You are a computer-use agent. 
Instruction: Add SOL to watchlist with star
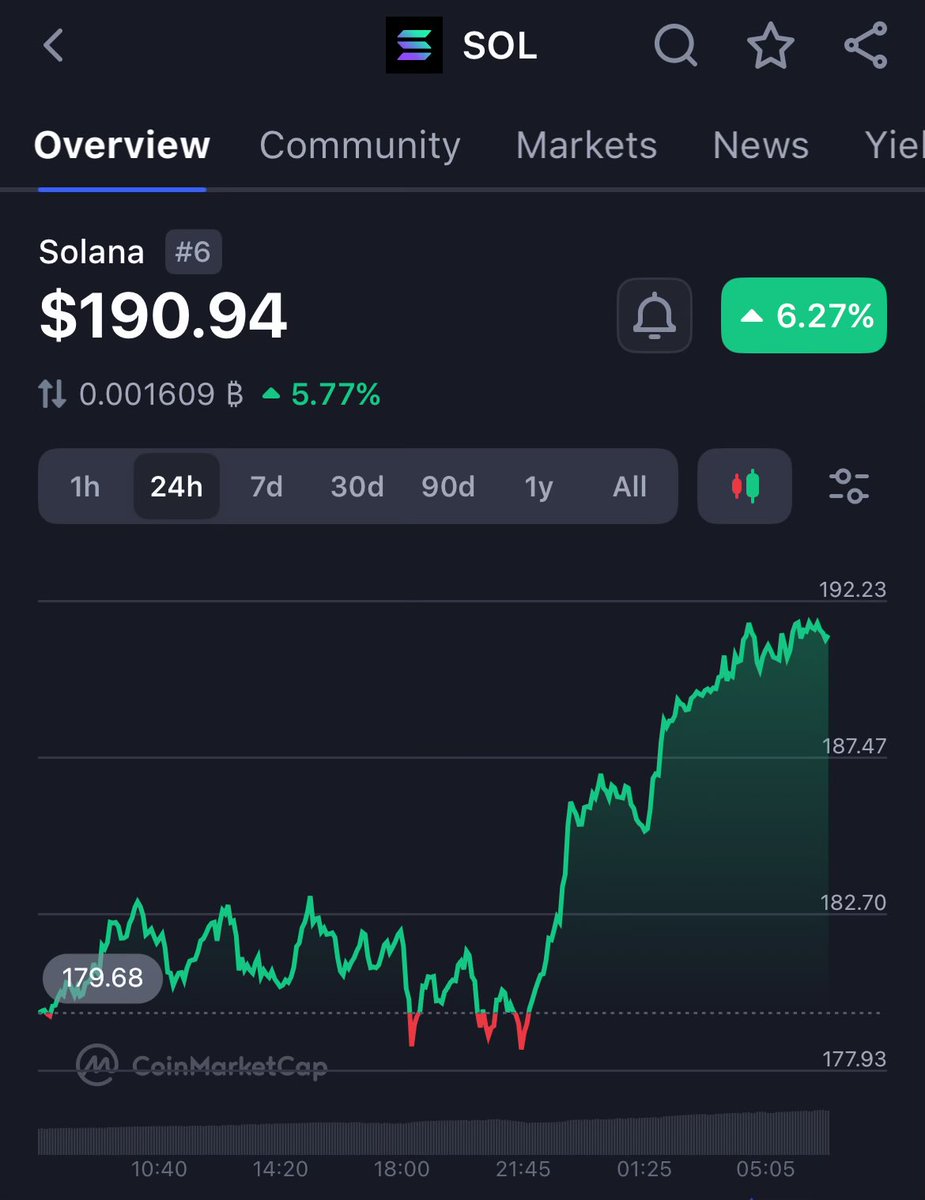tap(770, 46)
